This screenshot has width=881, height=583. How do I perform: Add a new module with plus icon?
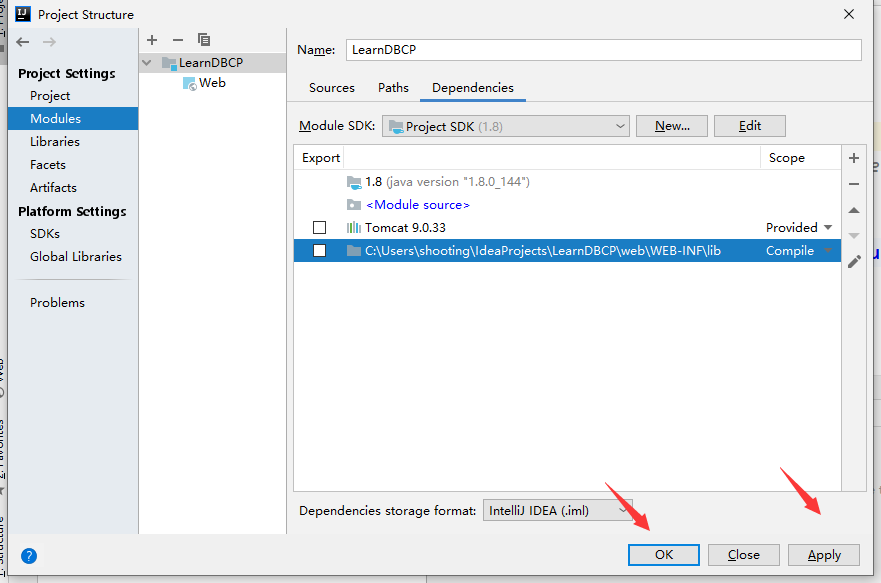click(x=152, y=40)
